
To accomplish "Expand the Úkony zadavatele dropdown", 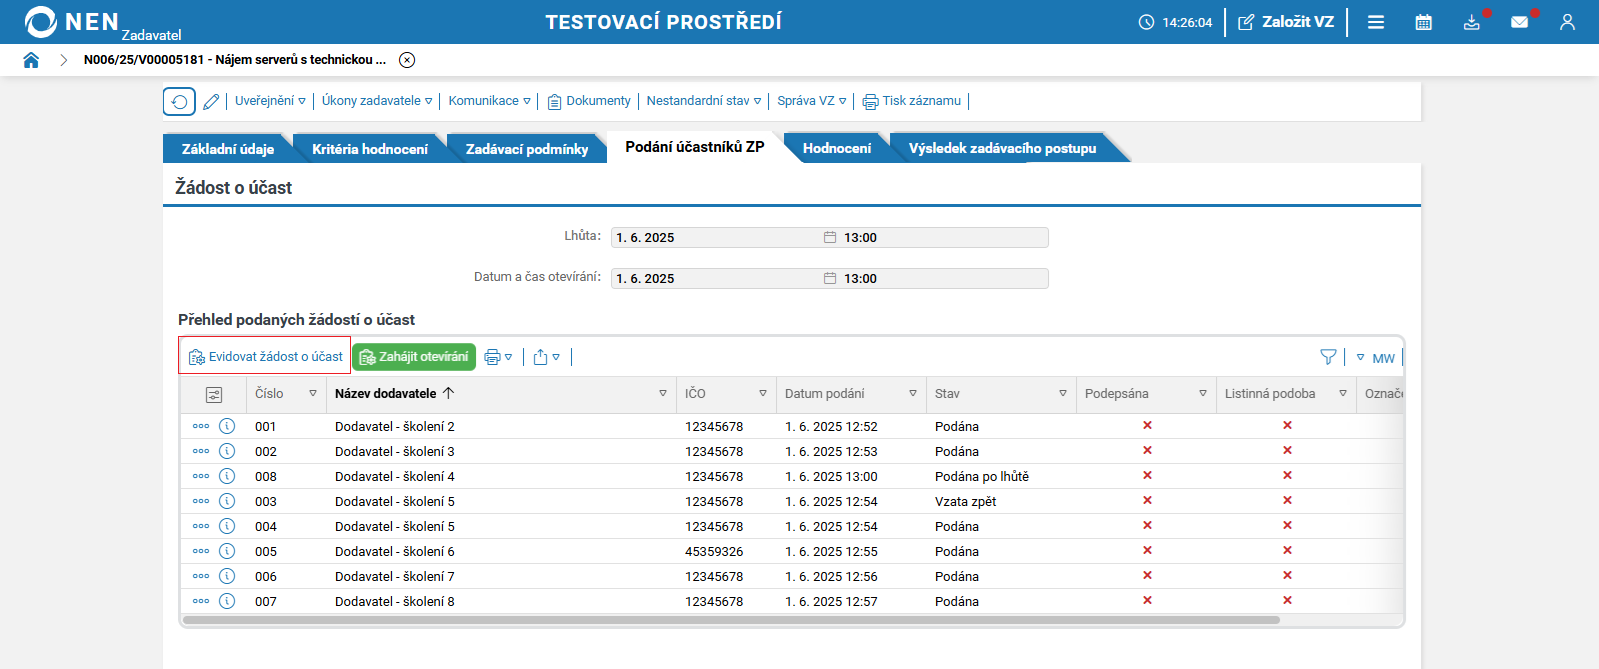I will (x=377, y=101).
